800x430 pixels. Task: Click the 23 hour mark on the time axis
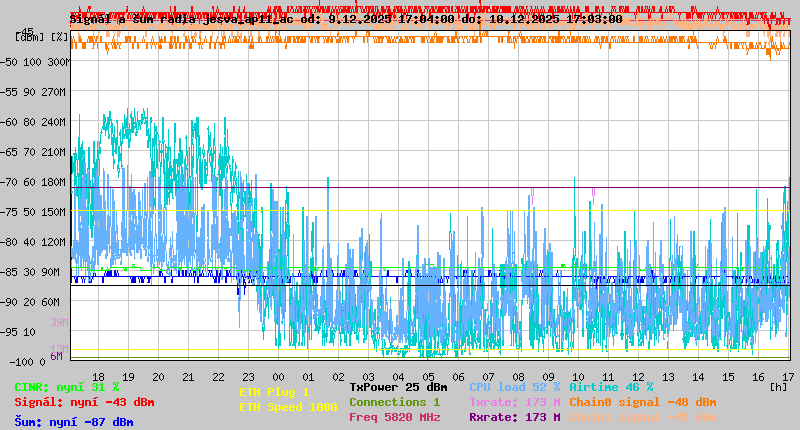click(x=248, y=377)
